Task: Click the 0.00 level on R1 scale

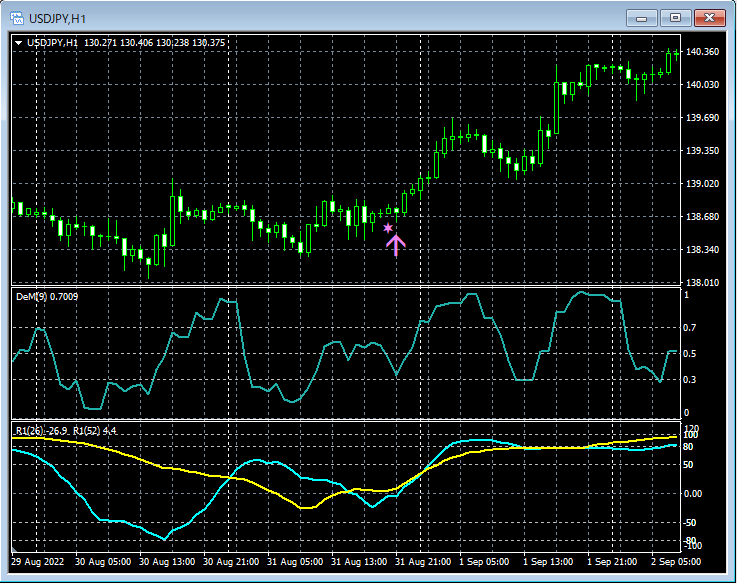Action: pyautogui.click(x=692, y=493)
